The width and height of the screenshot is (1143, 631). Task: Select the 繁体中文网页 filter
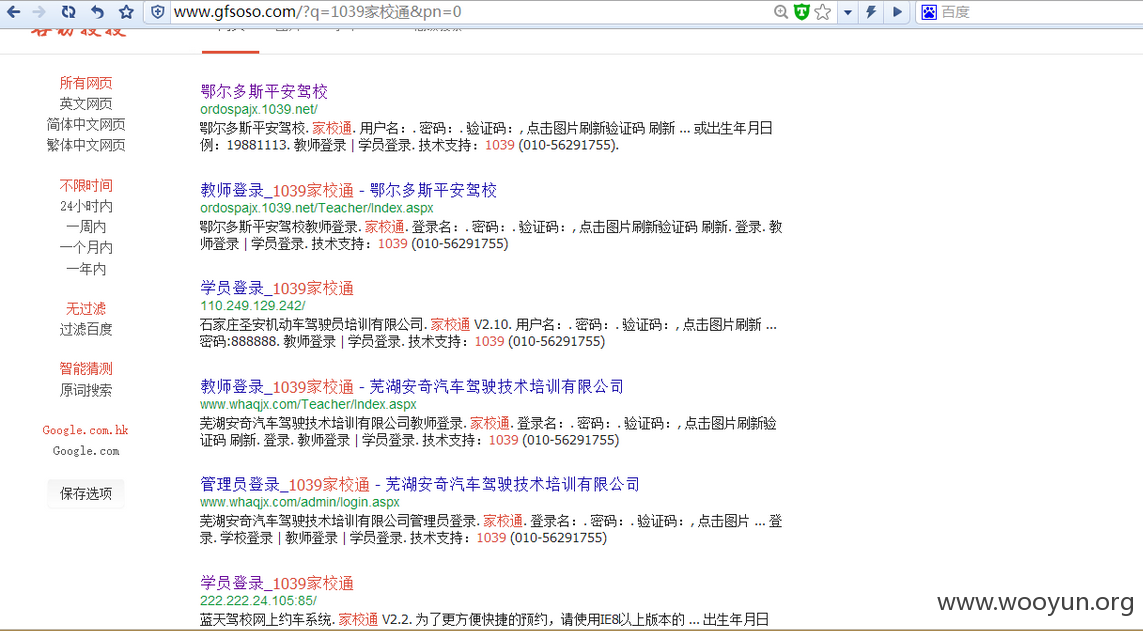[x=86, y=145]
